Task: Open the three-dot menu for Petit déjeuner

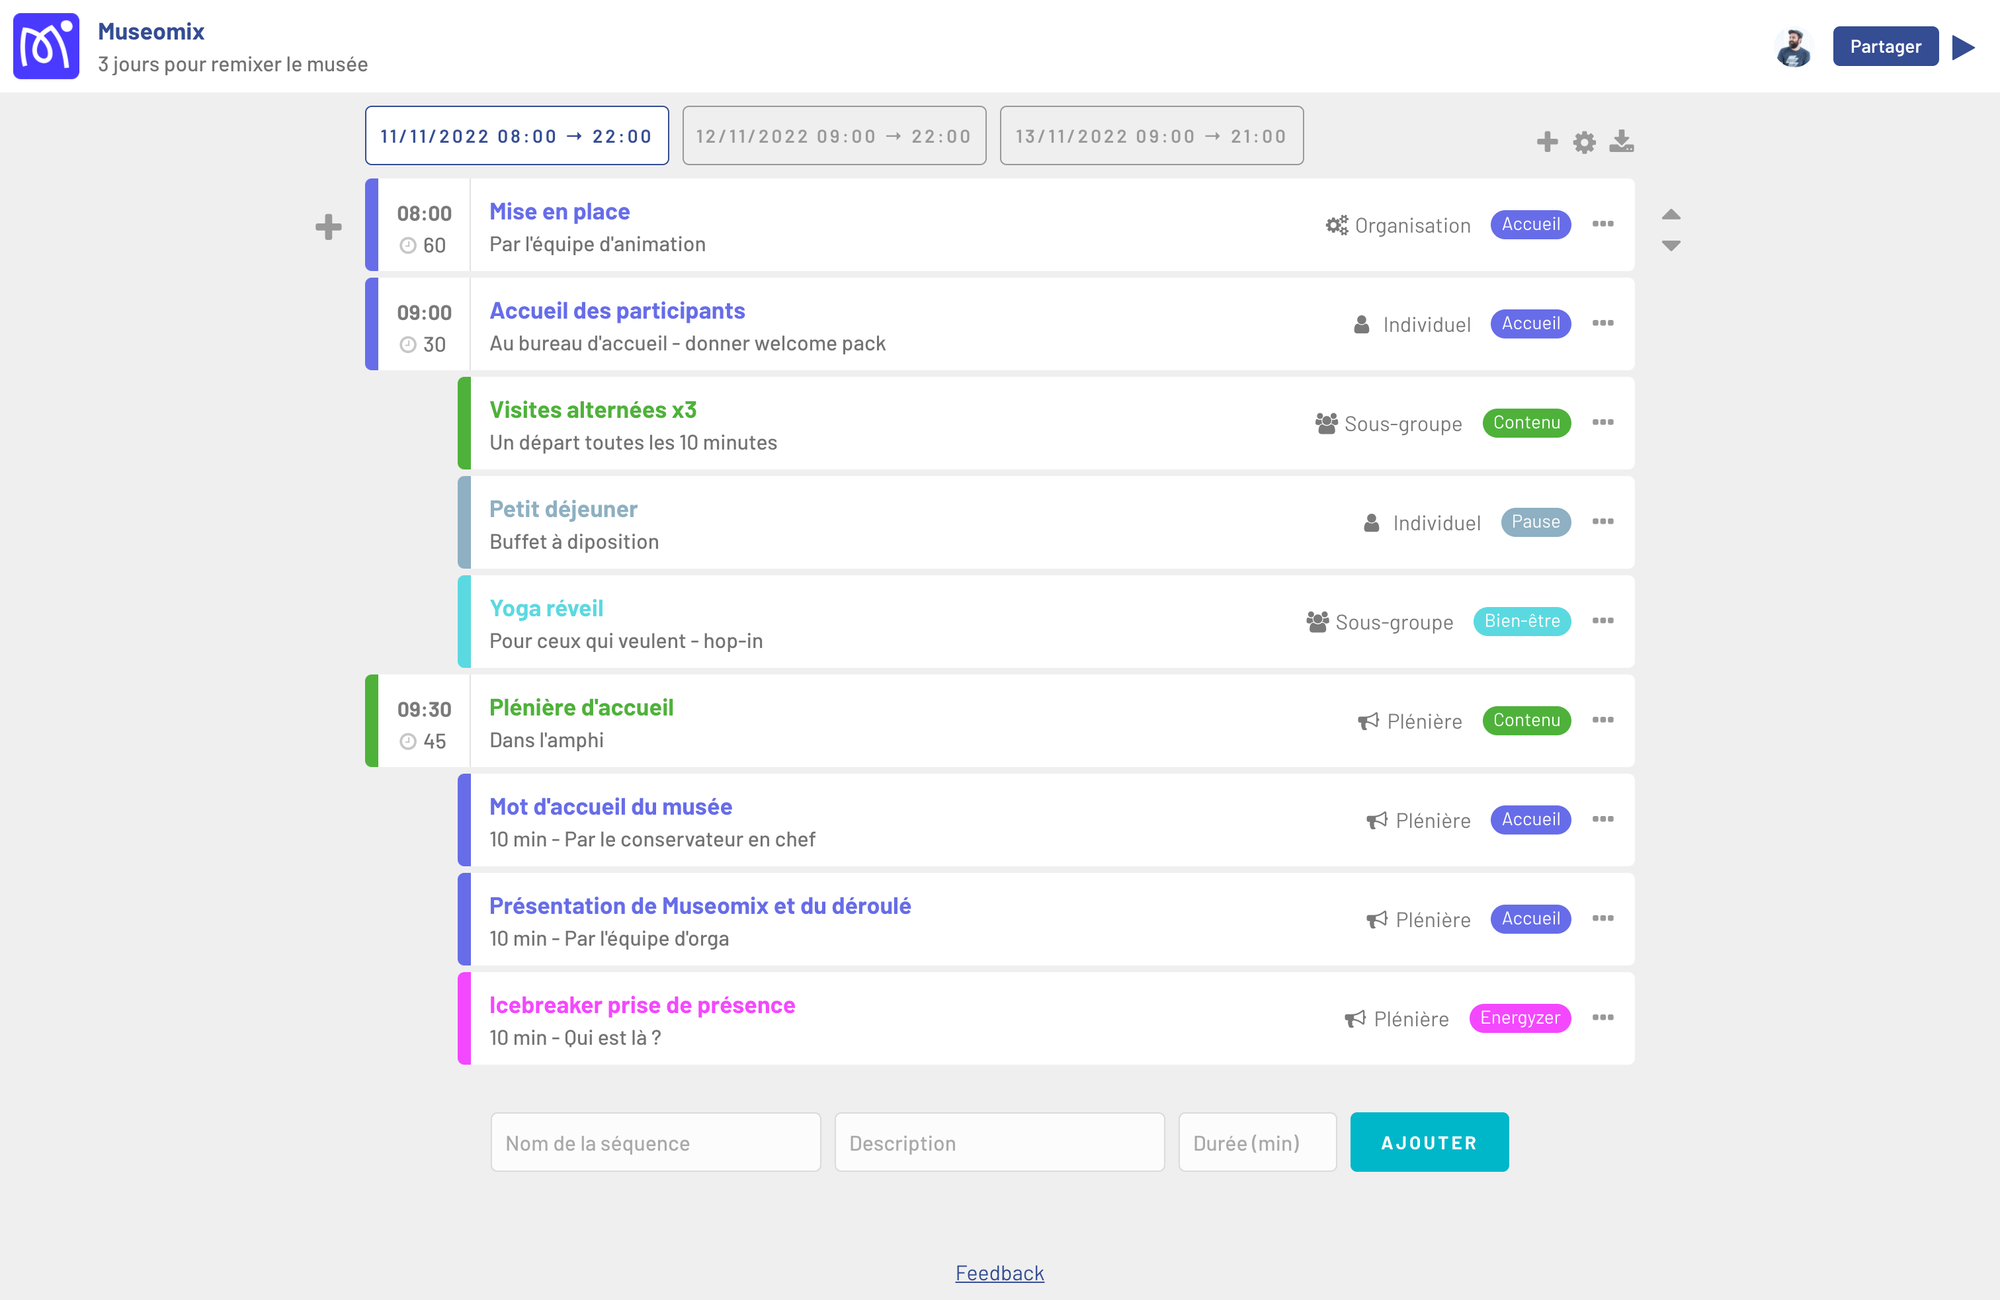Action: click(x=1603, y=522)
